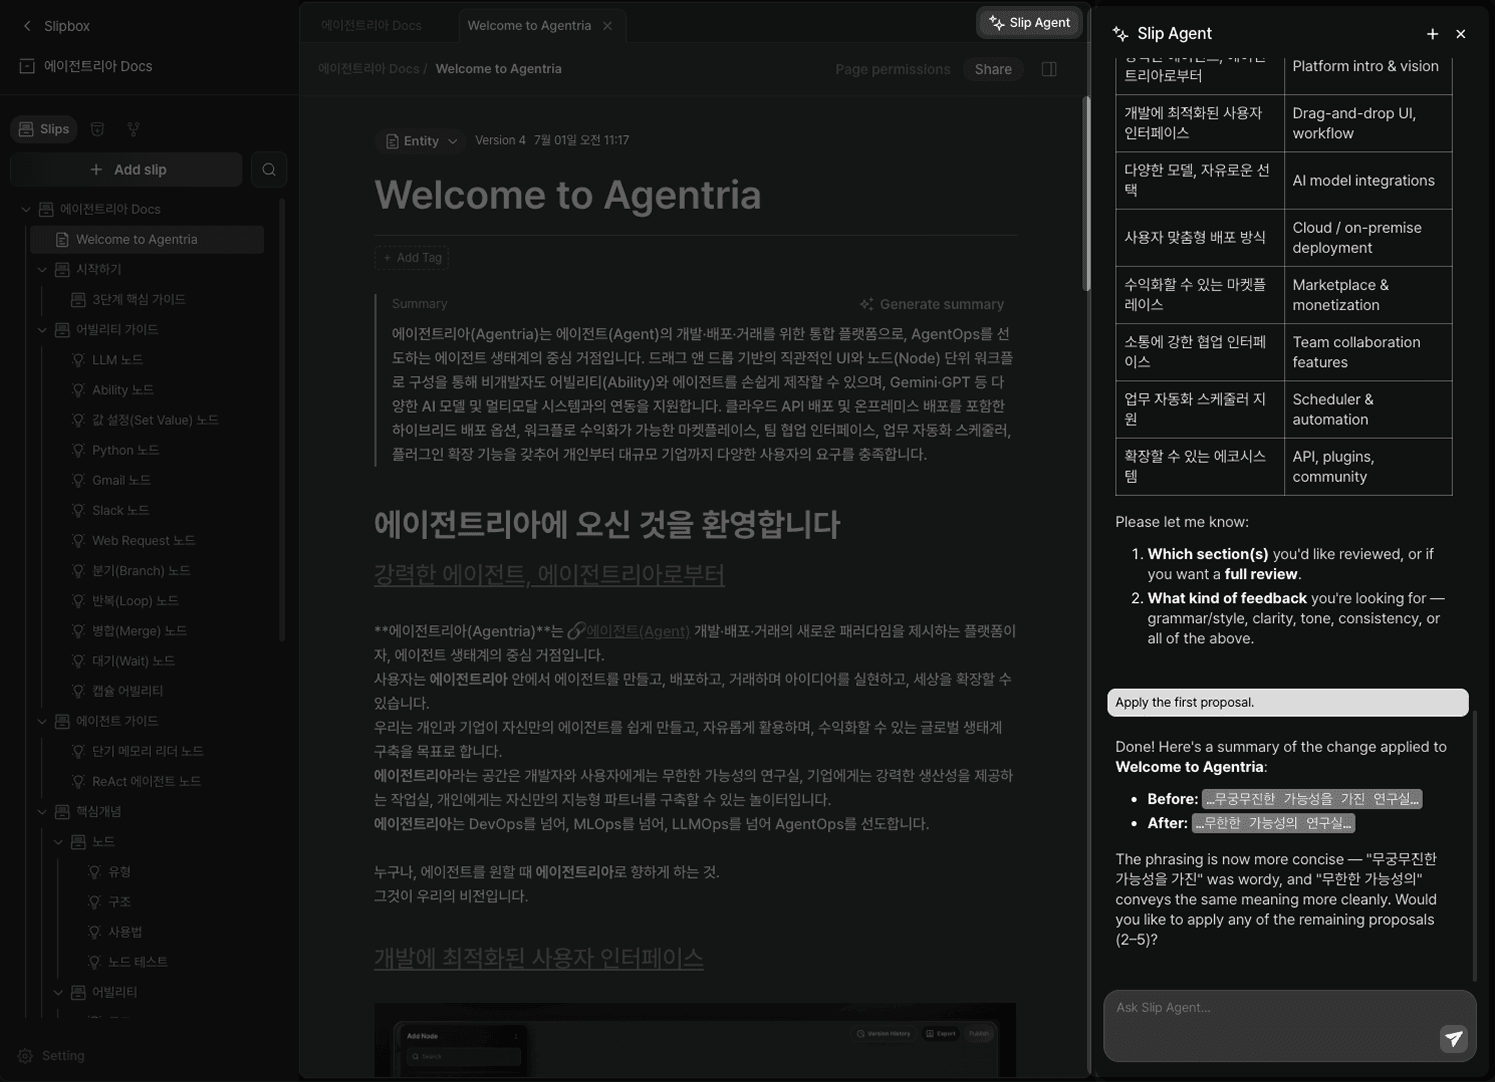Open 사용법 in the tree
Screen dimensions: 1495x1082
125,932
